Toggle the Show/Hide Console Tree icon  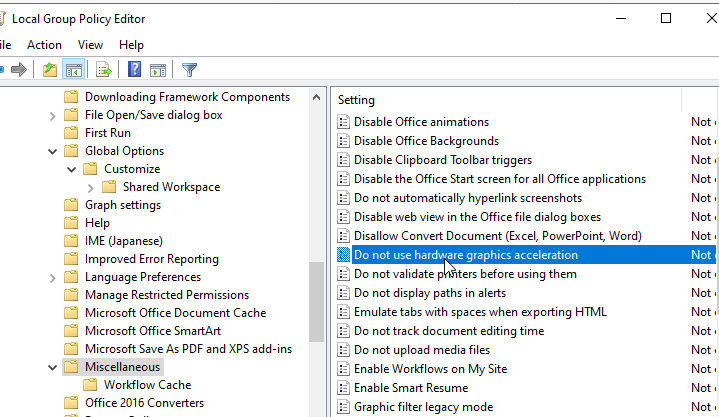[73, 70]
